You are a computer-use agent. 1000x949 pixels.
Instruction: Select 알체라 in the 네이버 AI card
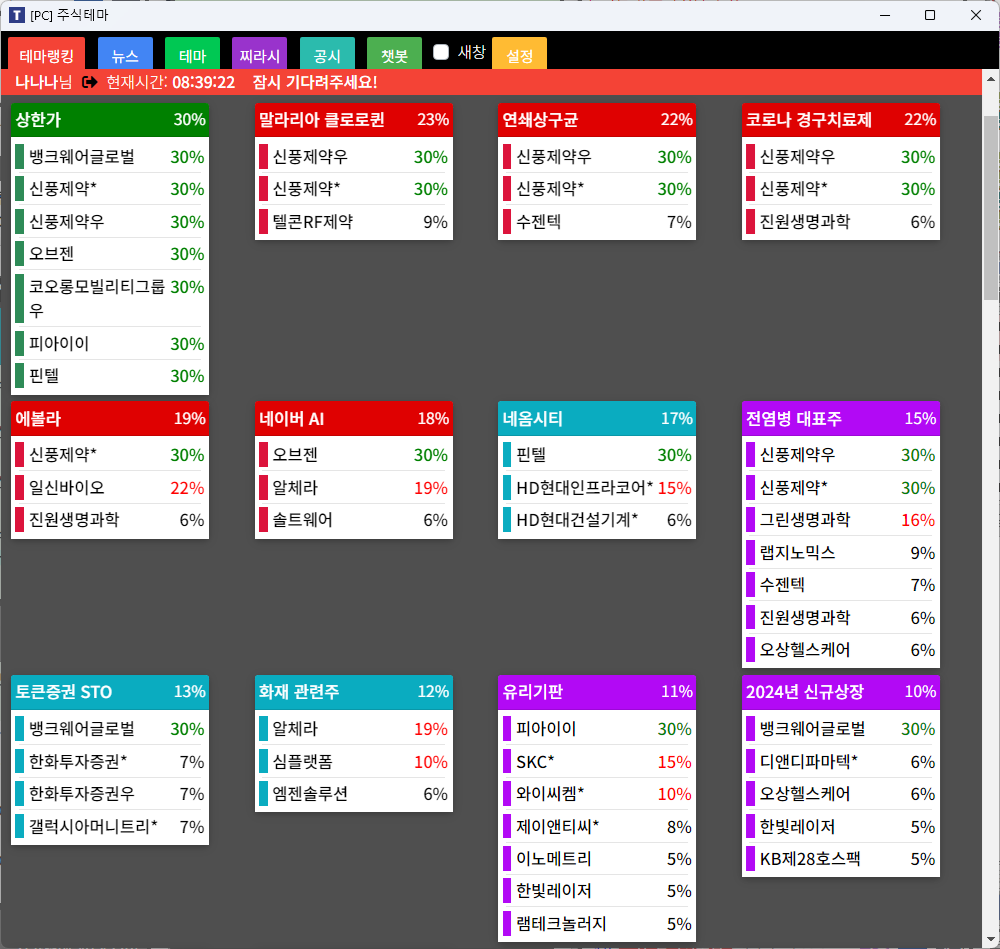354,488
